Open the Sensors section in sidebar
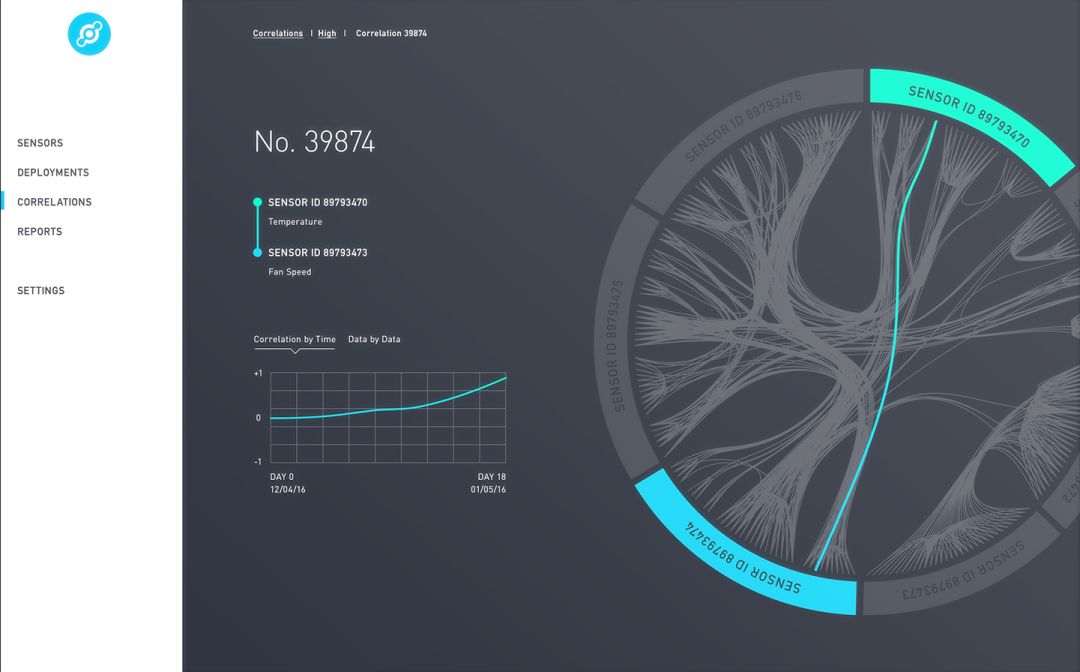The width and height of the screenshot is (1080, 672). 40,143
